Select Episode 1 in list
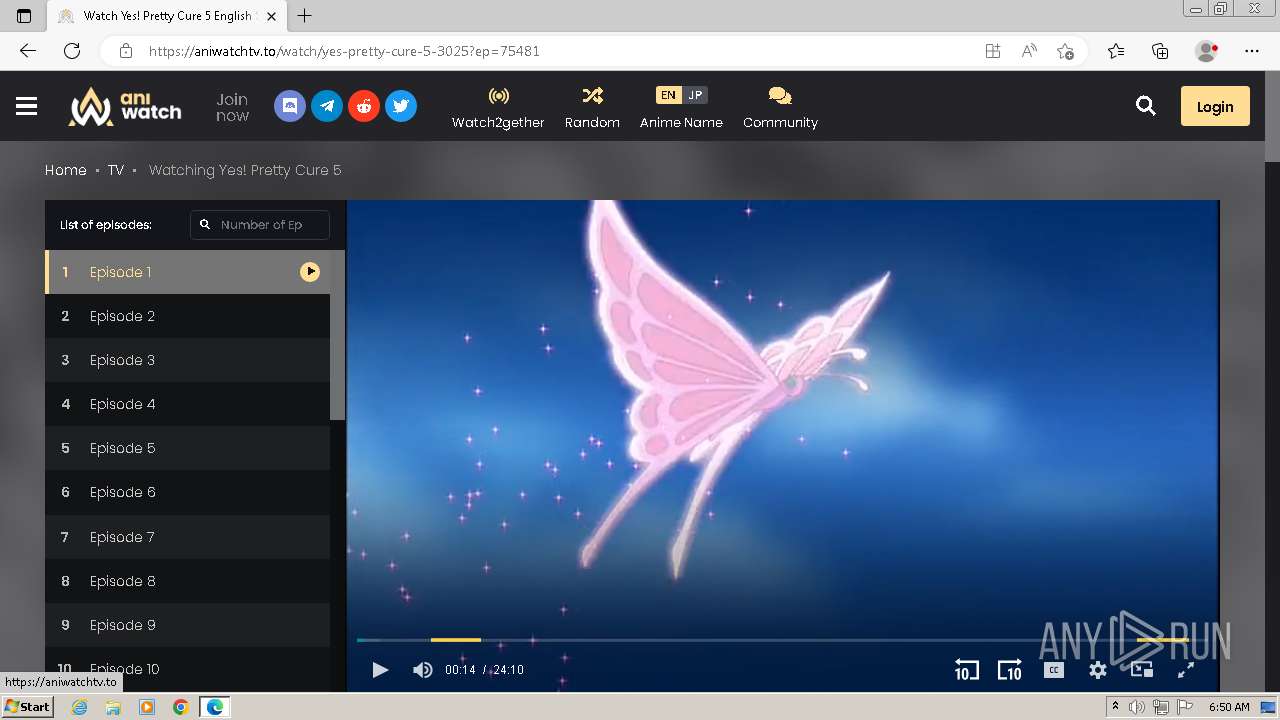This screenshot has height=720, width=1280. click(x=187, y=272)
